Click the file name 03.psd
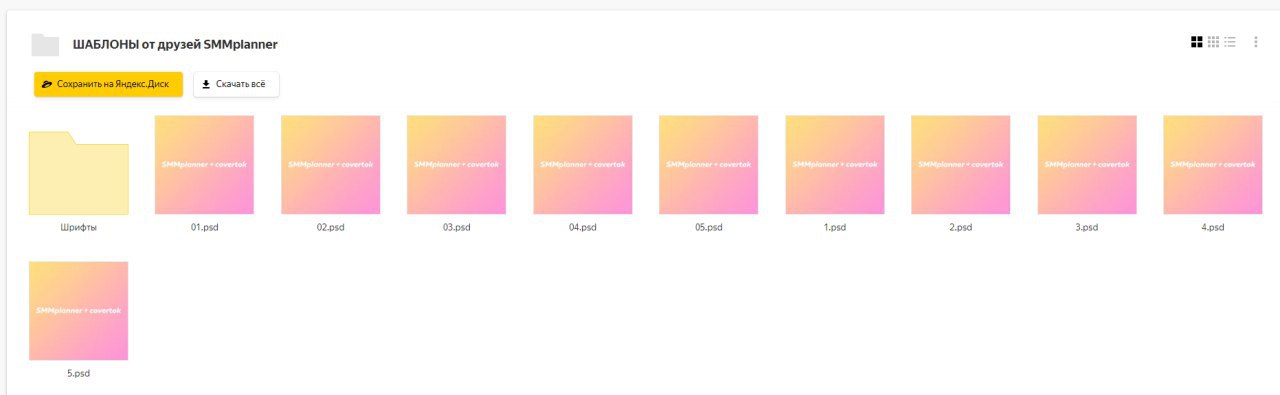The image size is (1280, 395). click(456, 228)
